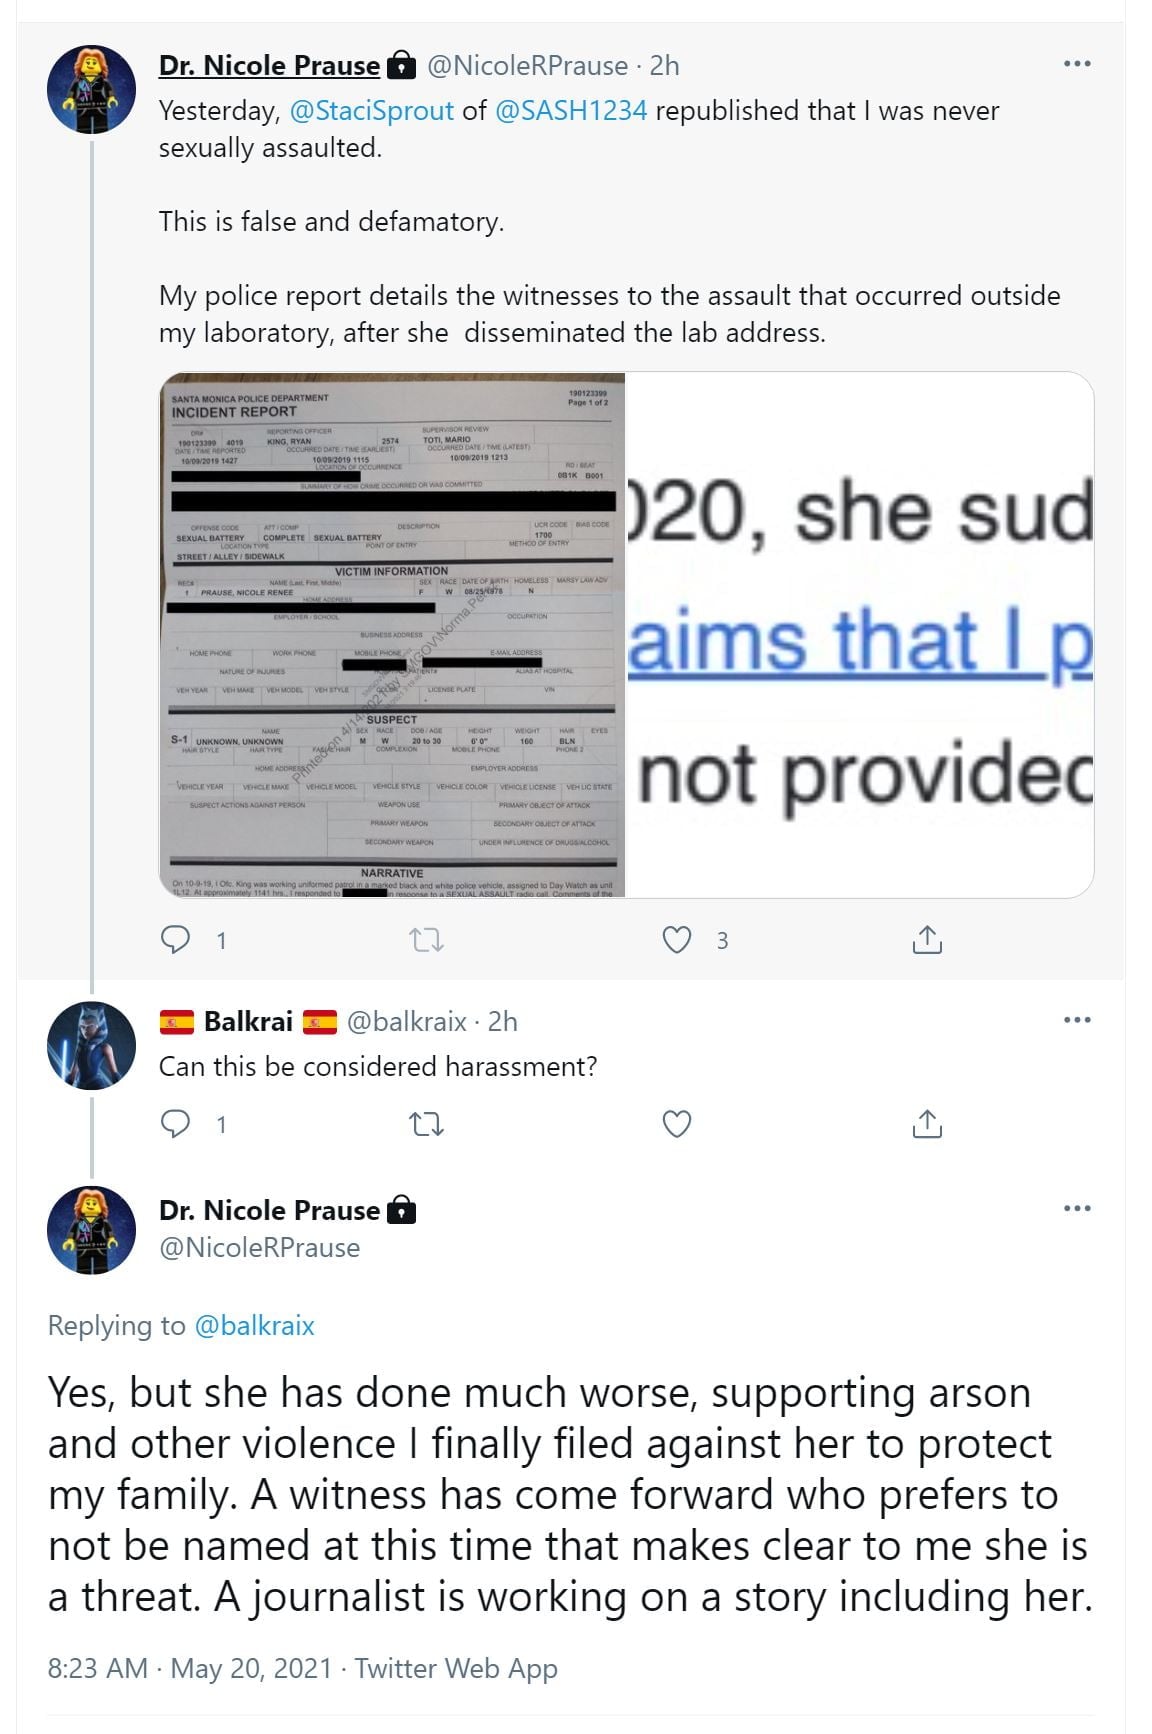The height and width of the screenshot is (1734, 1152).
Task: Open more options on the first tweet
Action: click(1077, 64)
